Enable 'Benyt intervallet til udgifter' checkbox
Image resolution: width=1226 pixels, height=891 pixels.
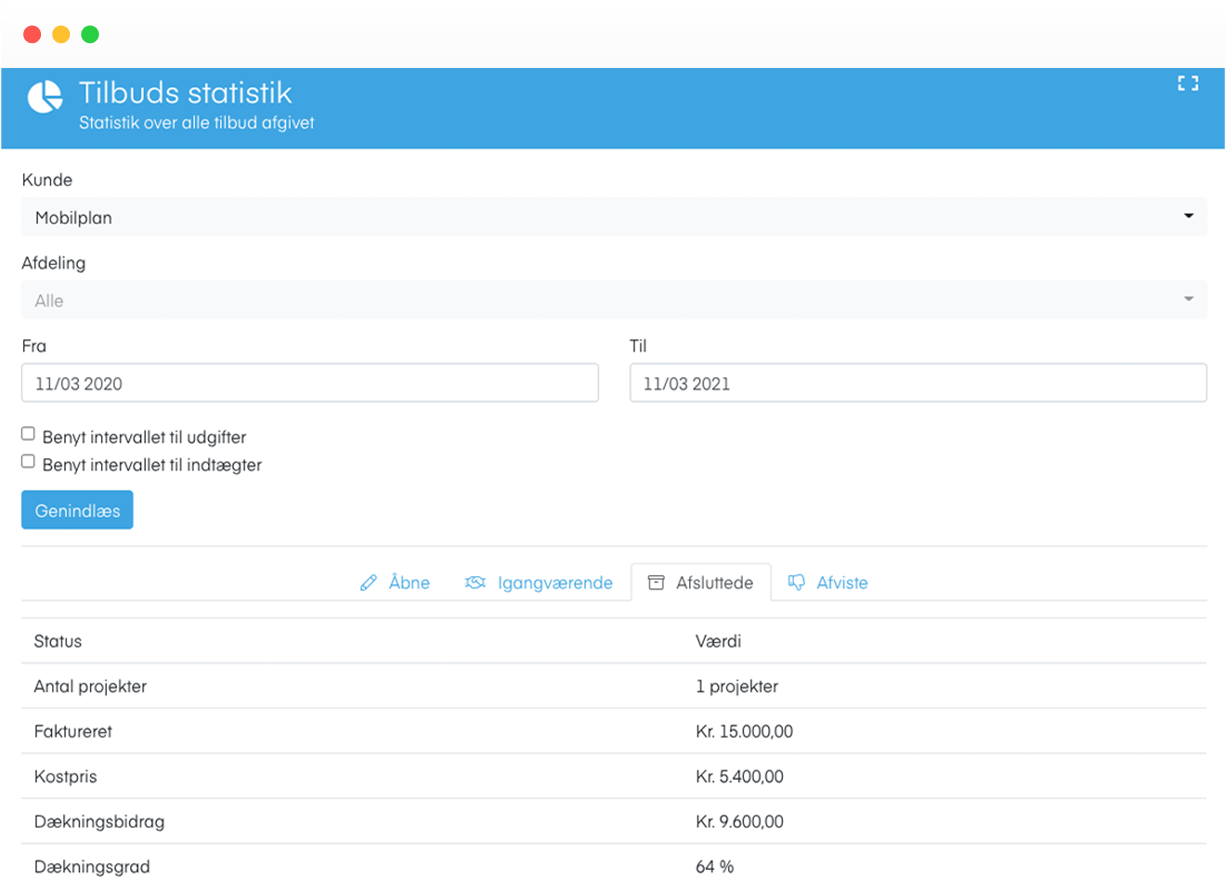coord(28,434)
